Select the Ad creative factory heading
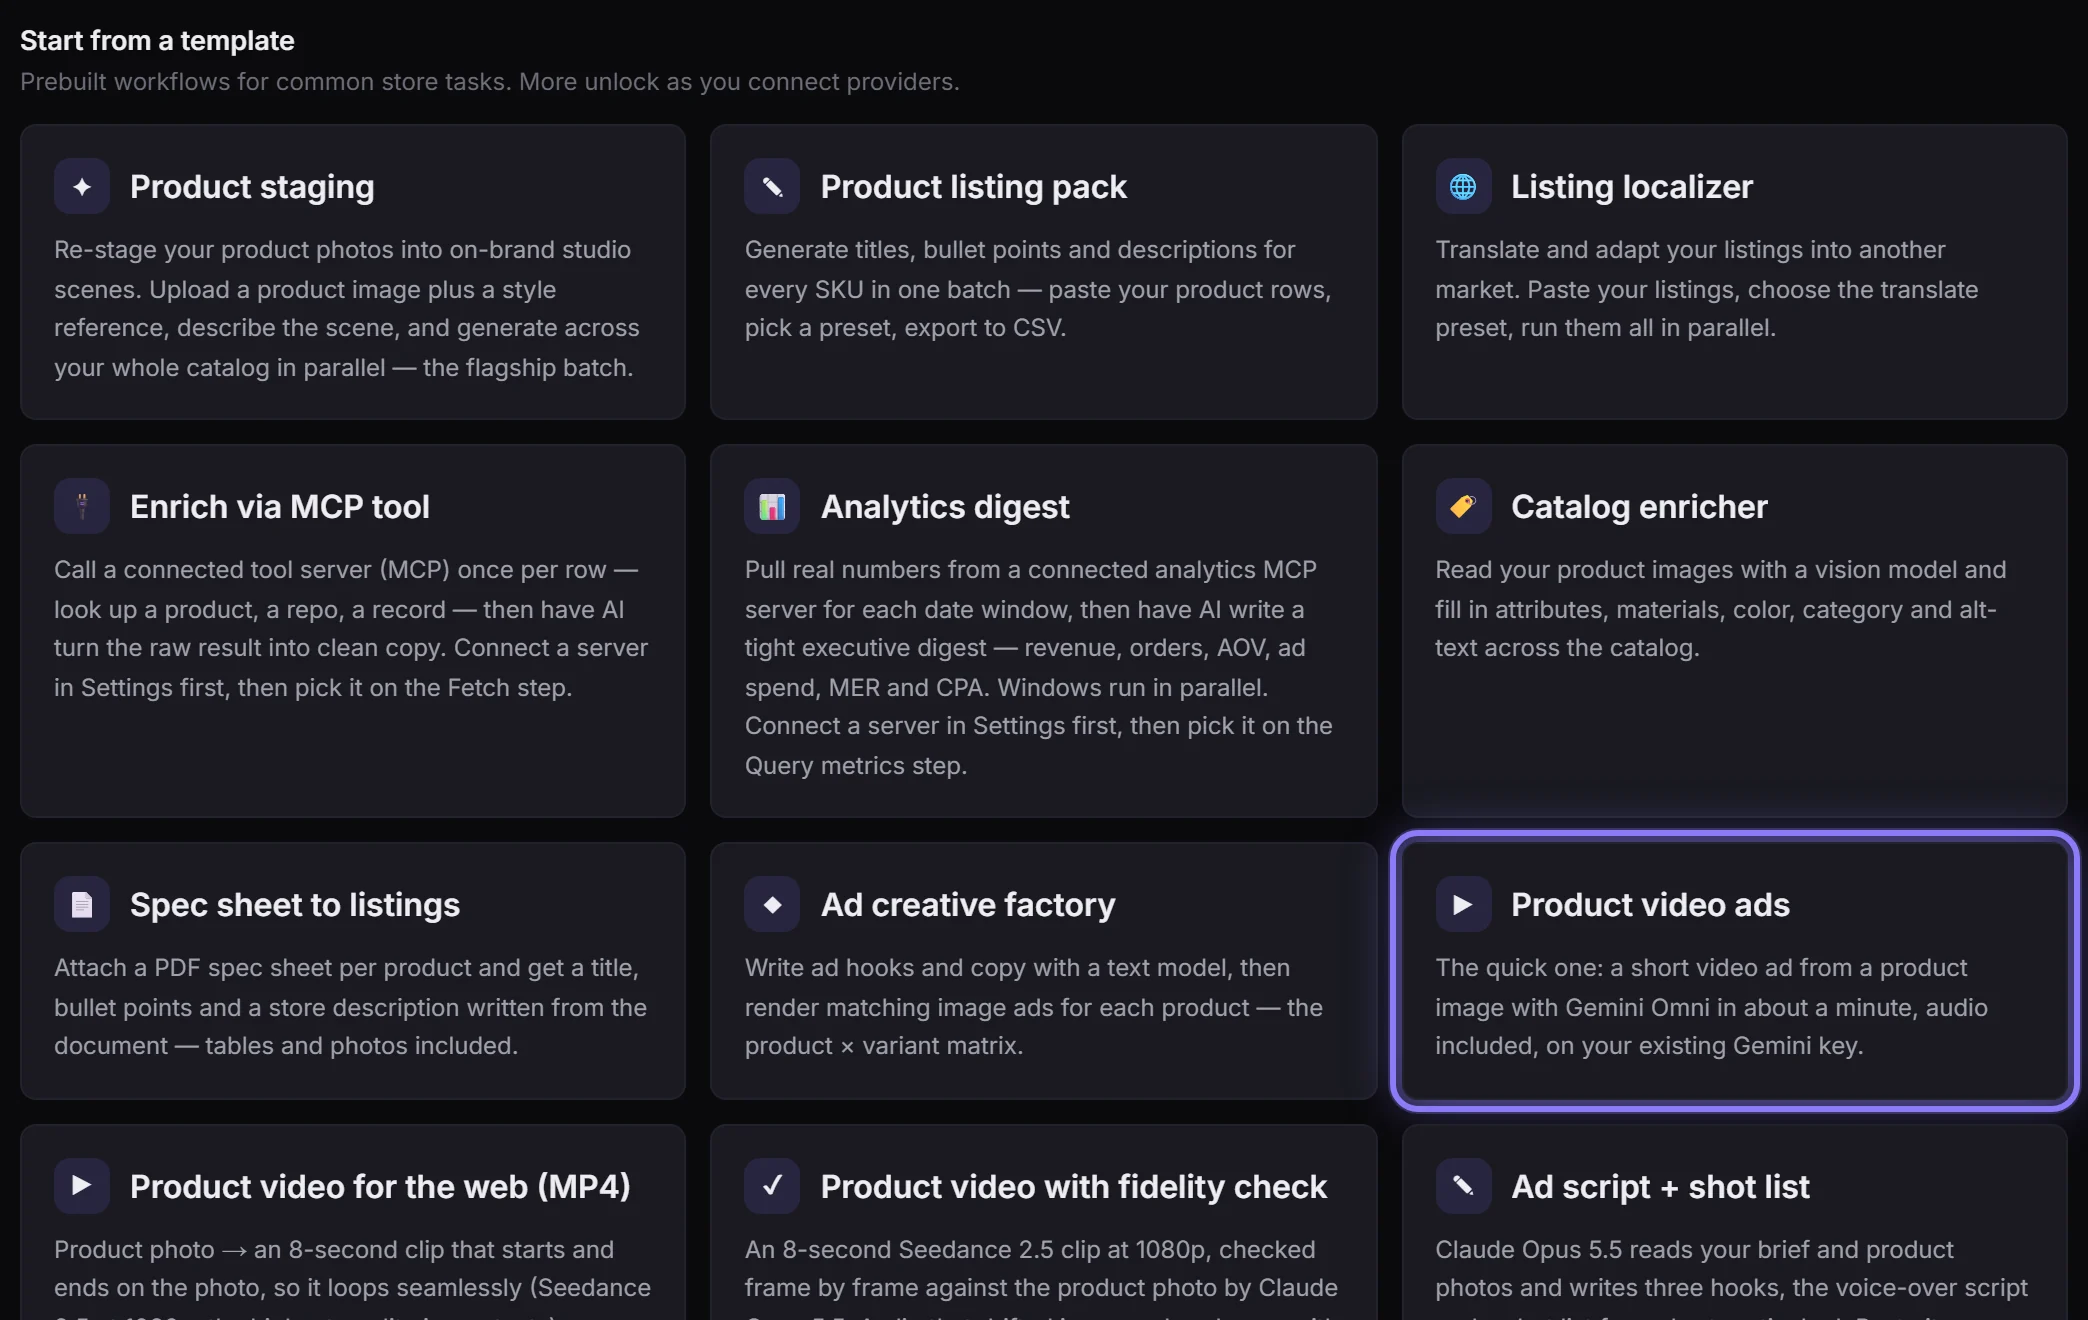Screen dimensions: 2088x1320 968,905
